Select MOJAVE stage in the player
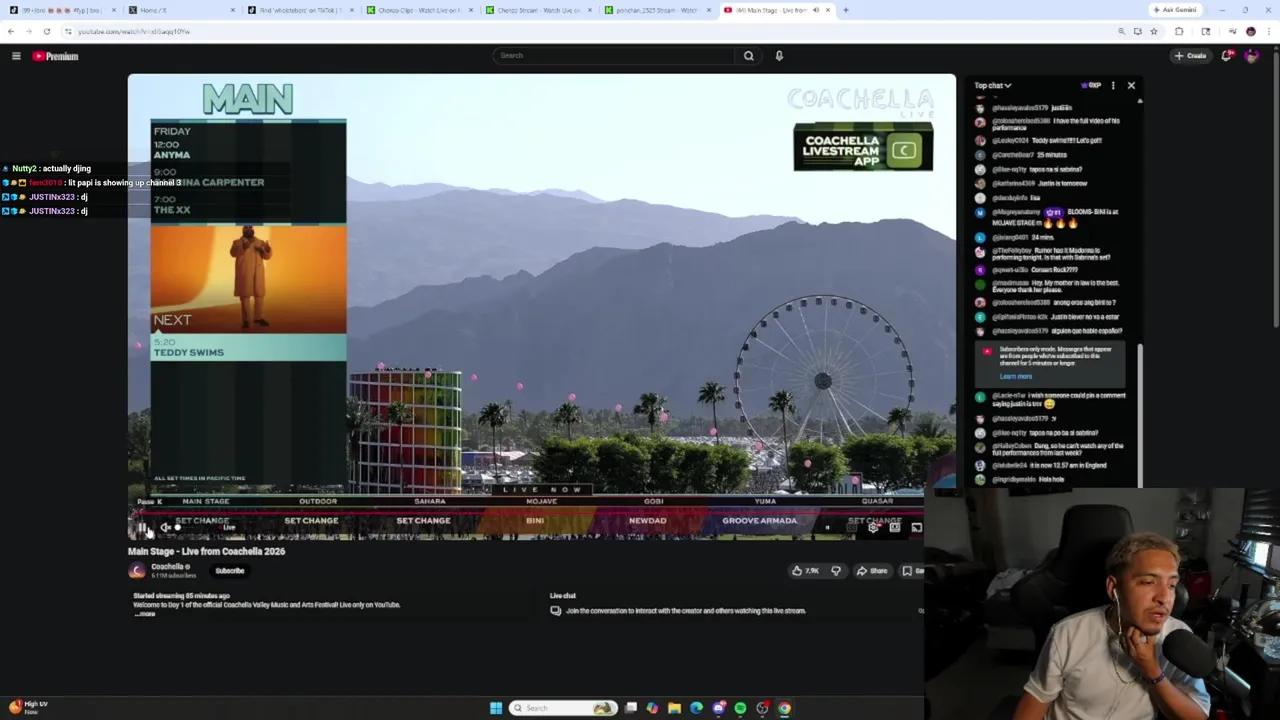The height and width of the screenshot is (720, 1280). (542, 501)
